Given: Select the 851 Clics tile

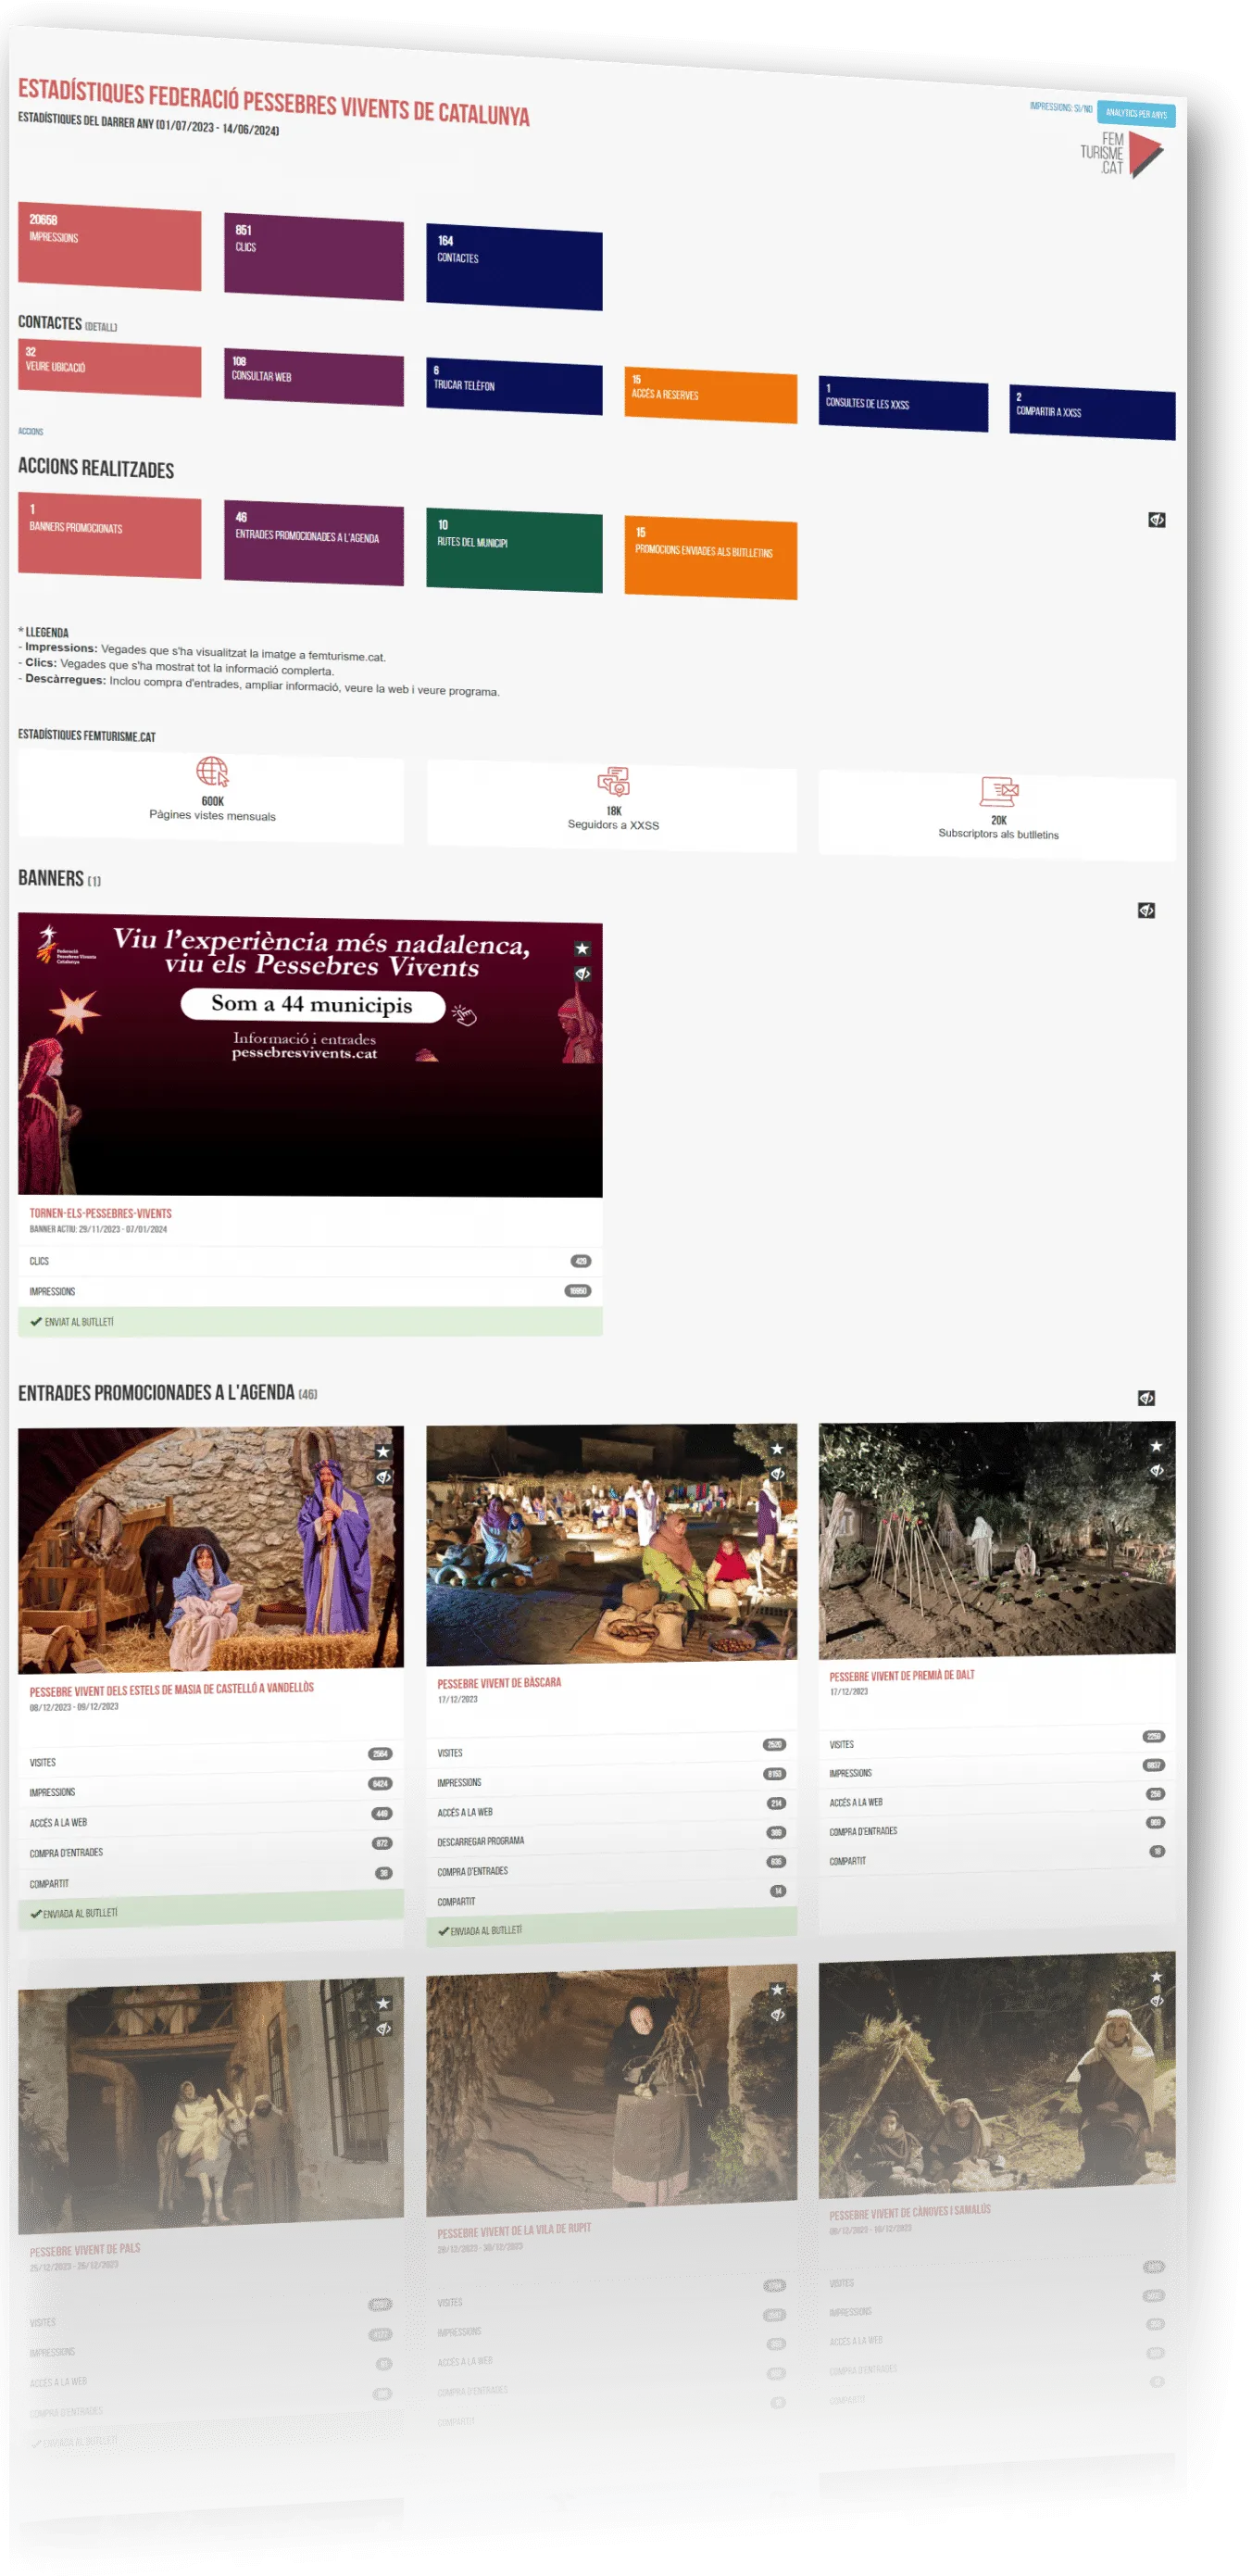Looking at the screenshot, I should 314,256.
